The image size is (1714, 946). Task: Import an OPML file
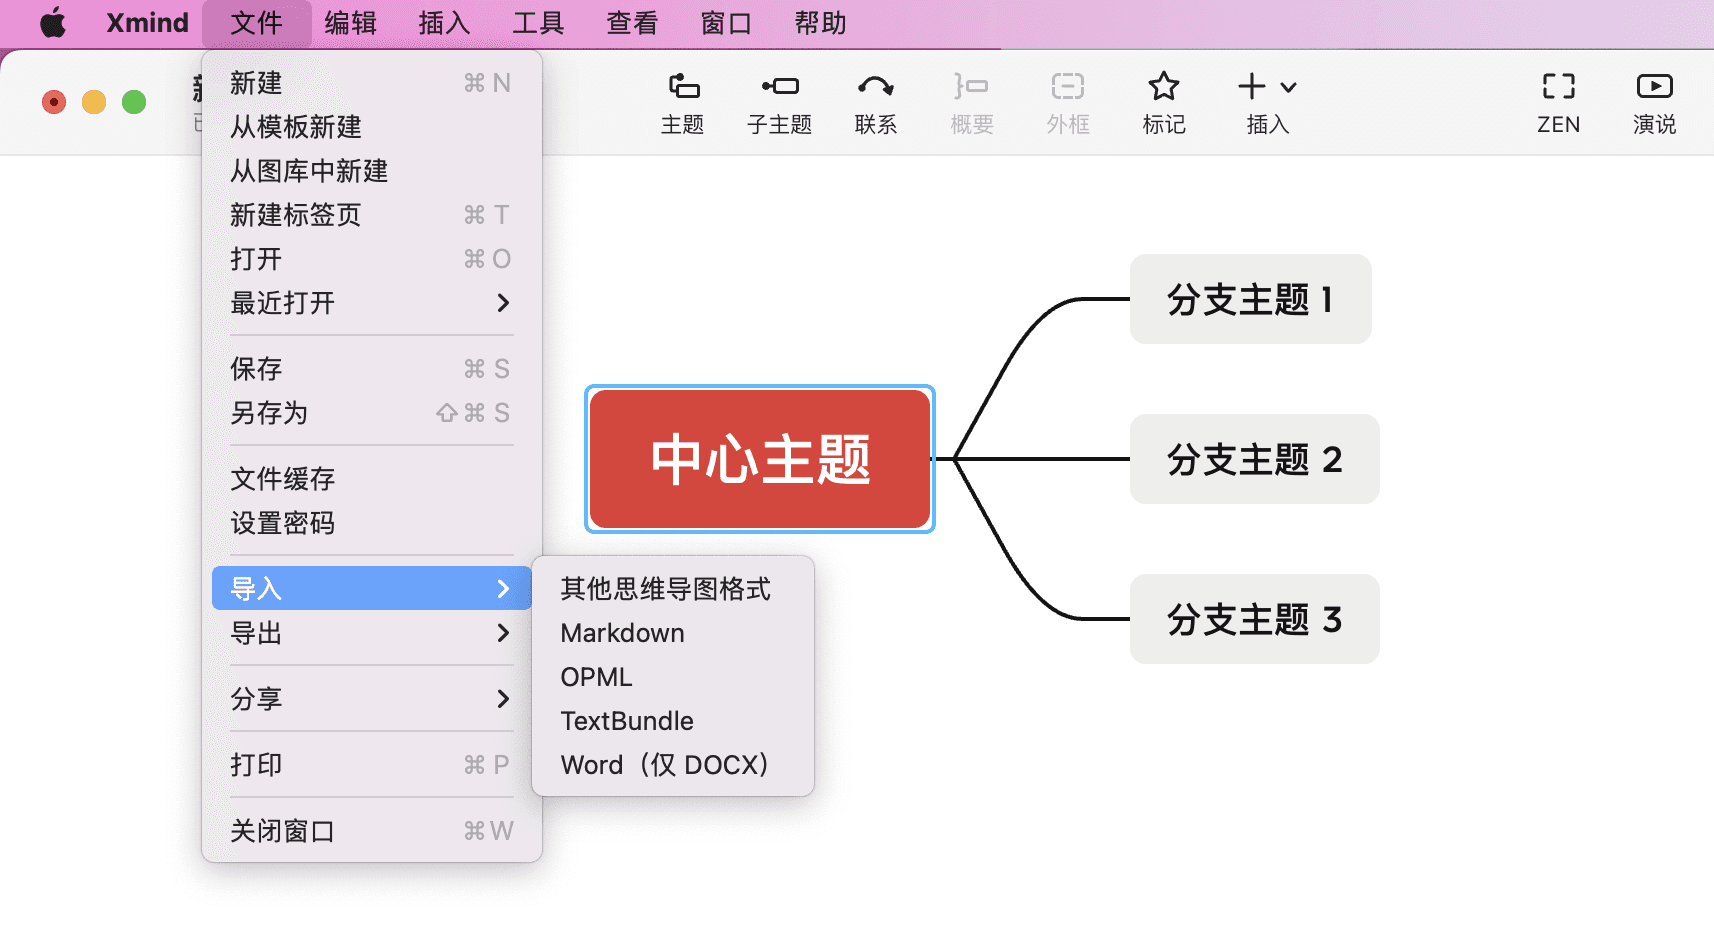coord(673,677)
